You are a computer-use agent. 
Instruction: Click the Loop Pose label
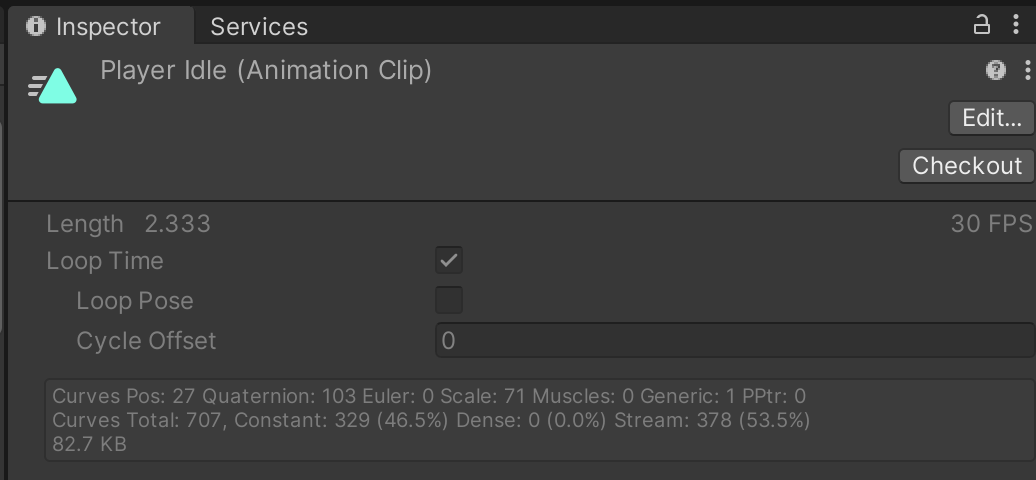[x=135, y=301]
